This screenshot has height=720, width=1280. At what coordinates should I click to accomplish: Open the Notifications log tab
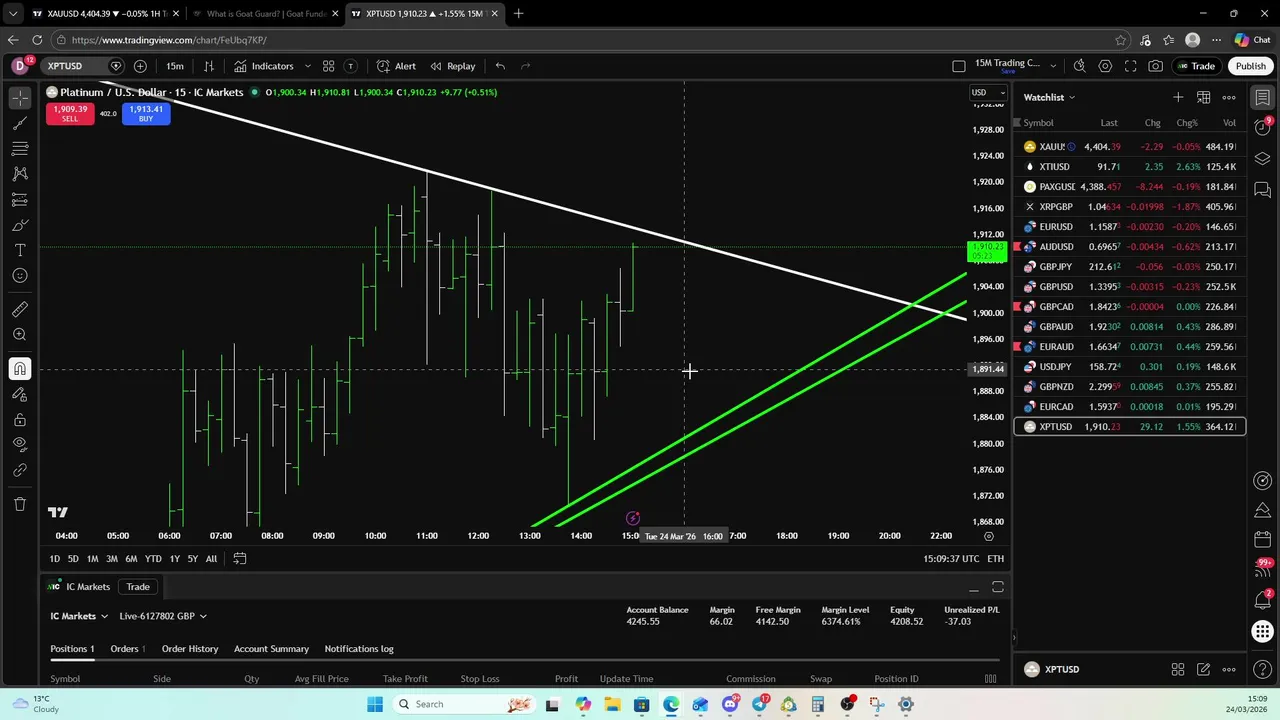pos(359,649)
